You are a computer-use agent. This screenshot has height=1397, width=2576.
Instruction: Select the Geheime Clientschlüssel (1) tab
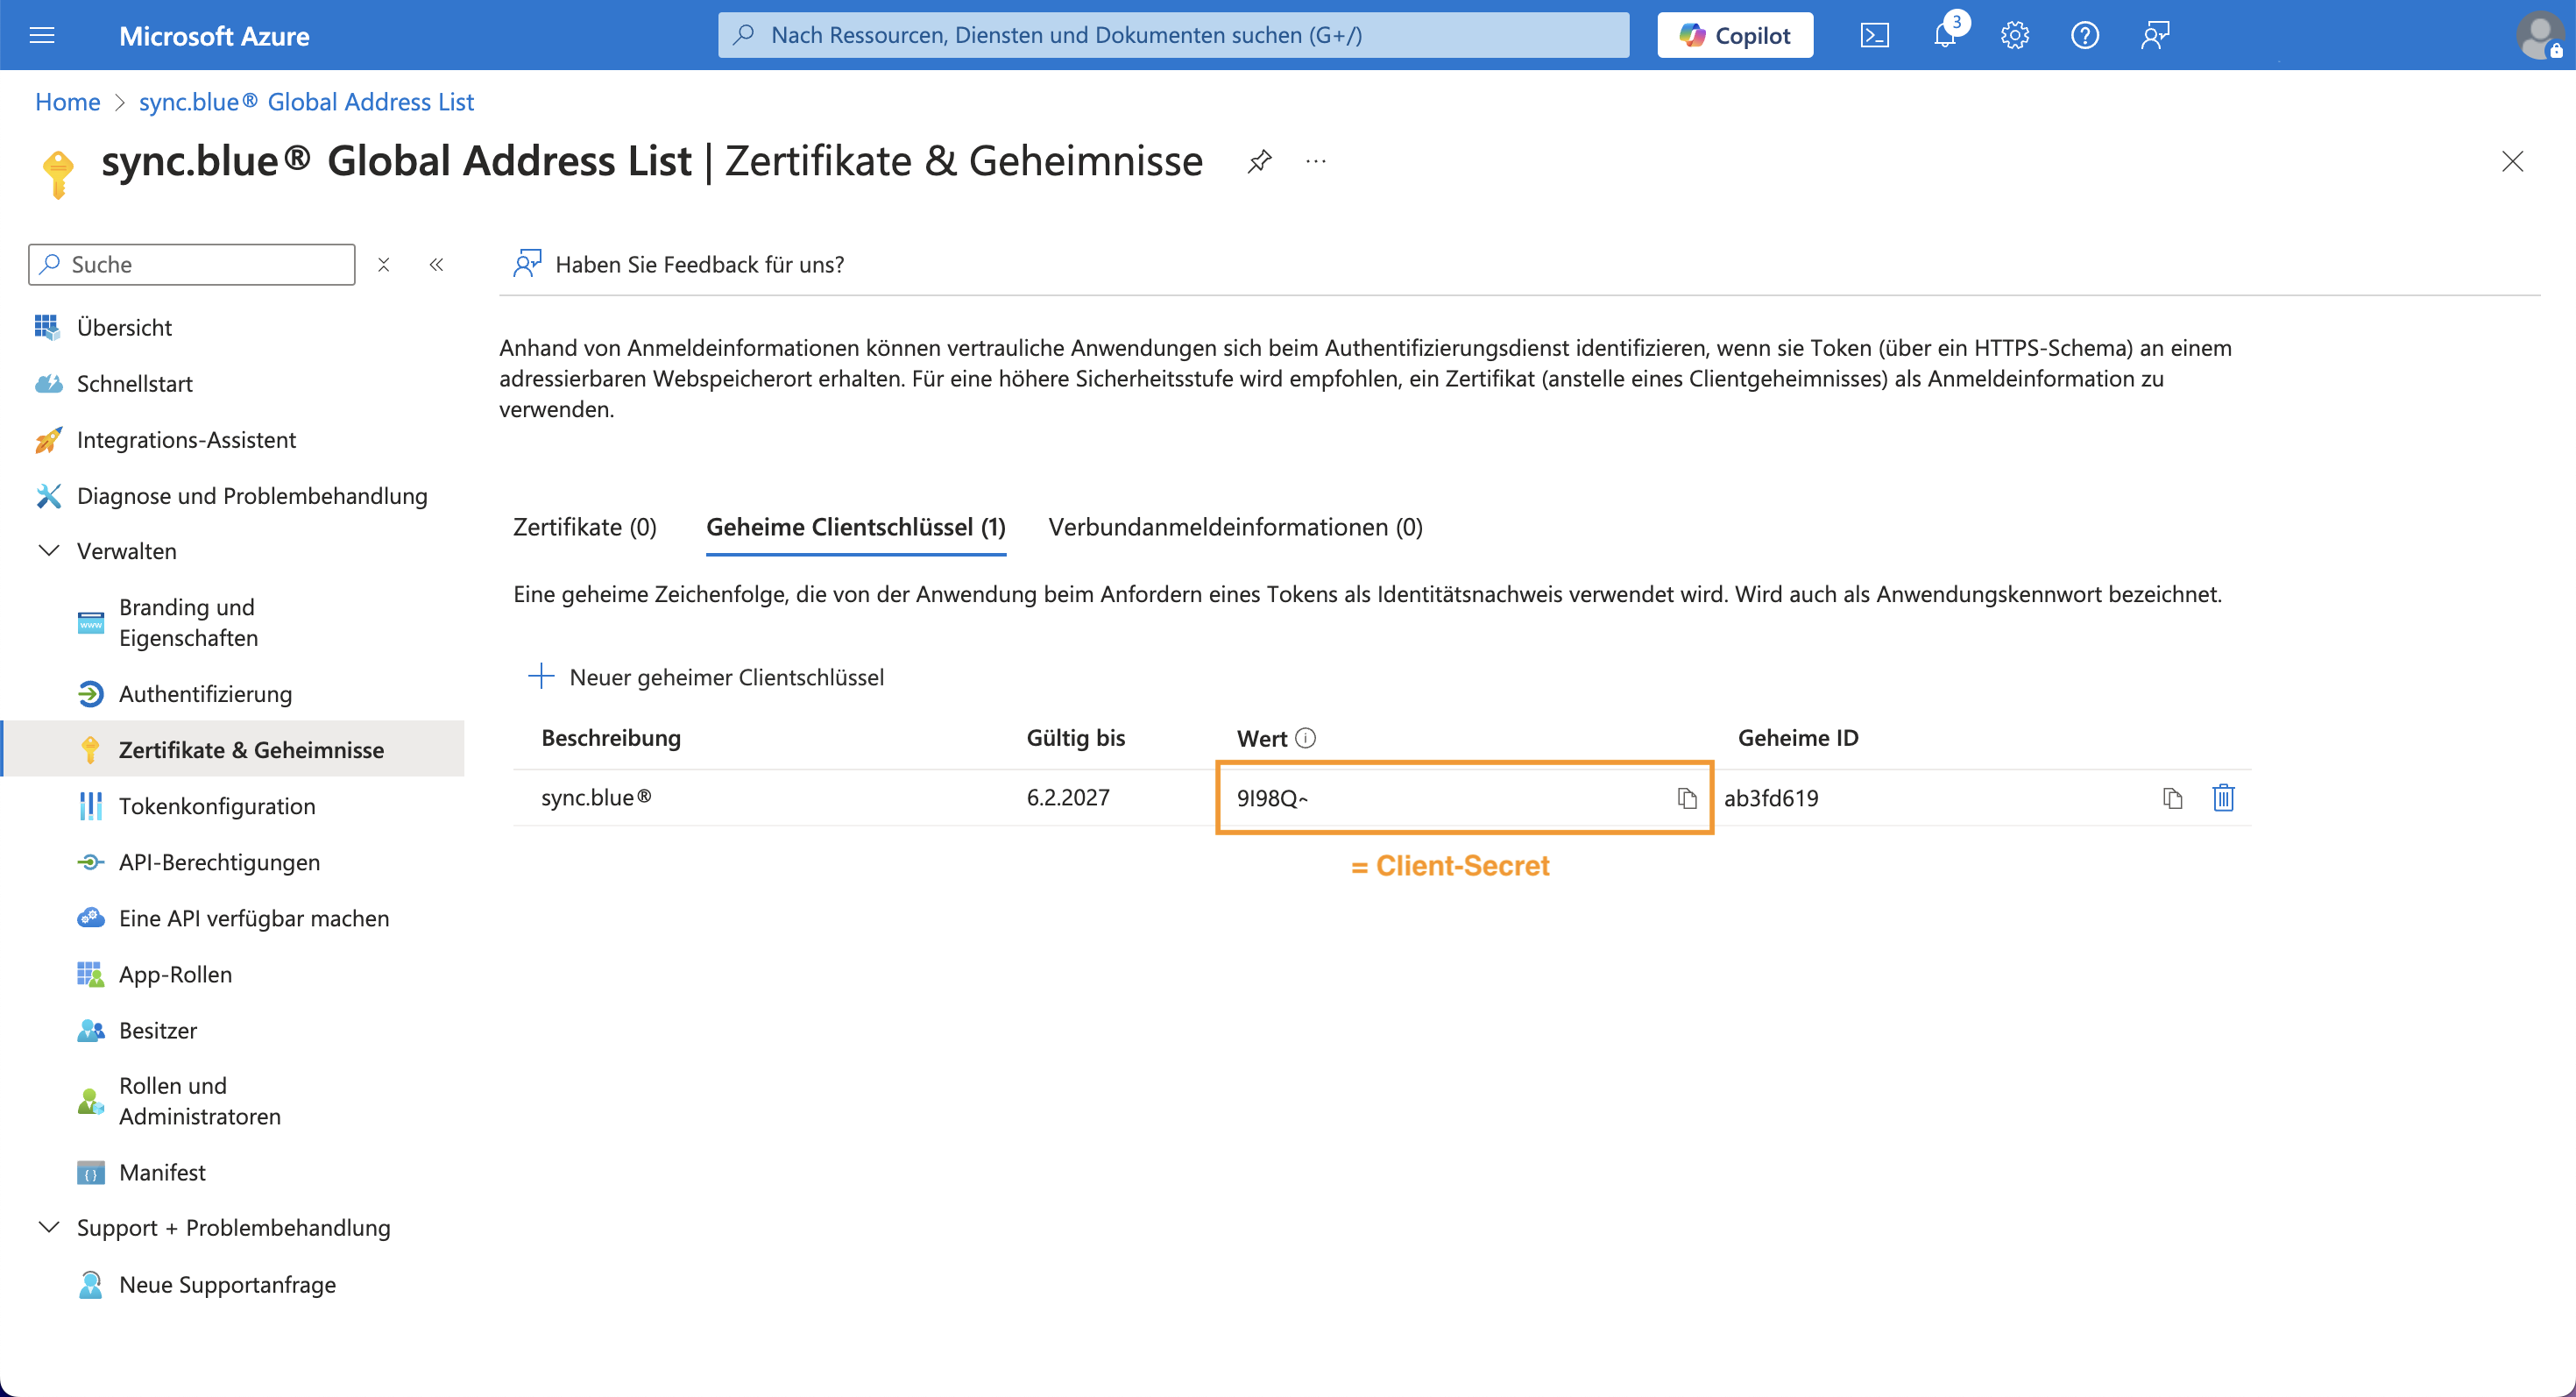click(x=856, y=527)
